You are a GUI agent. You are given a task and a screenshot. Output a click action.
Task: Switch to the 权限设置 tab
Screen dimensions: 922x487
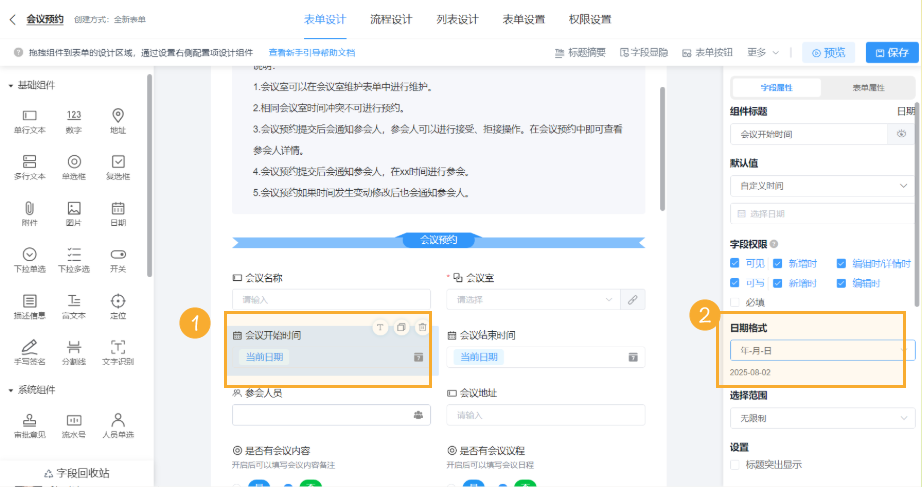click(x=590, y=19)
